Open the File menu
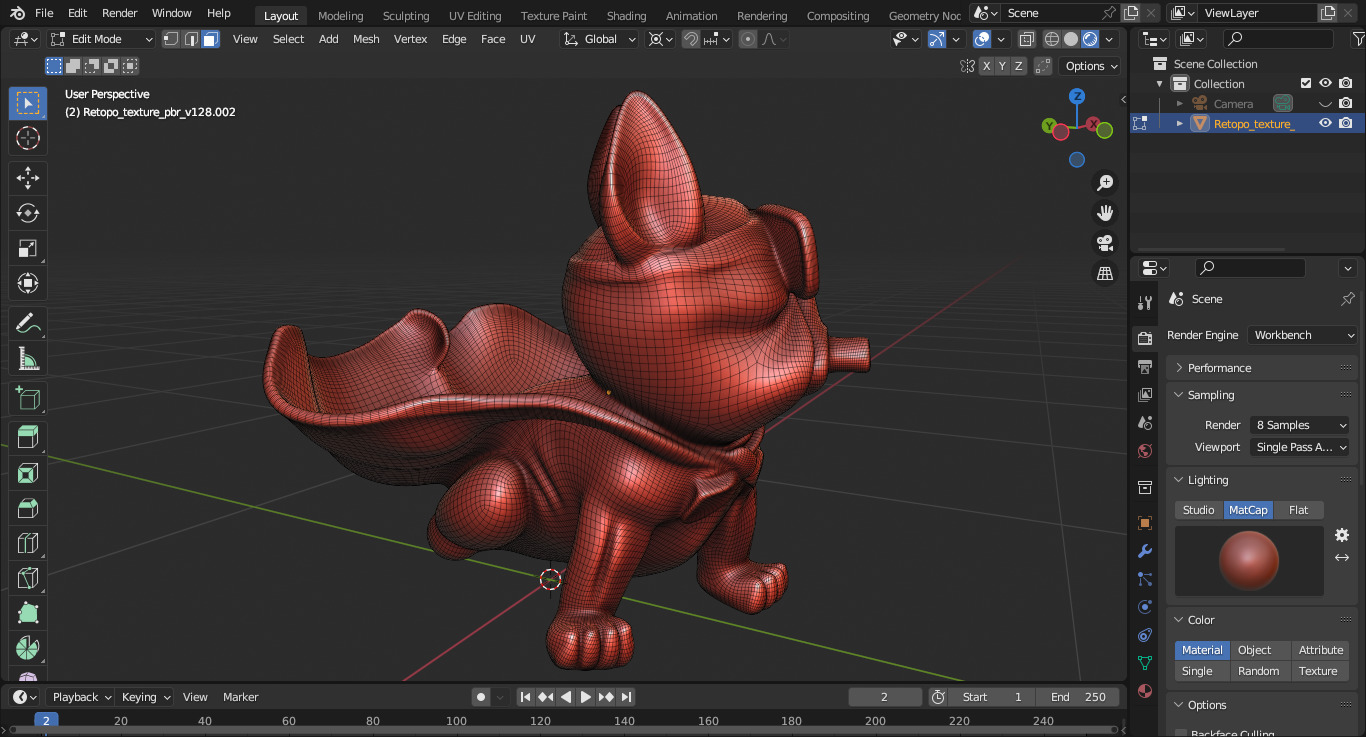 click(44, 13)
